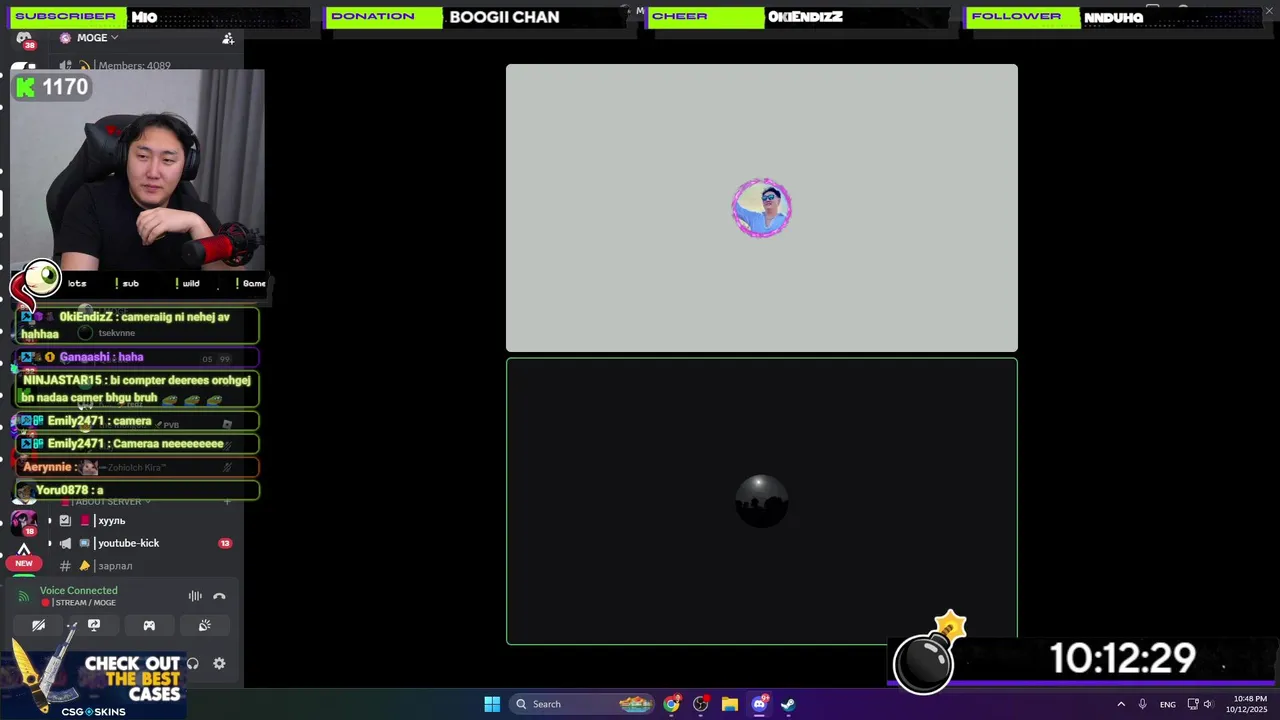The width and height of the screenshot is (1280, 720).
Task: Click the !sub command label in overlay
Action: coord(127,283)
